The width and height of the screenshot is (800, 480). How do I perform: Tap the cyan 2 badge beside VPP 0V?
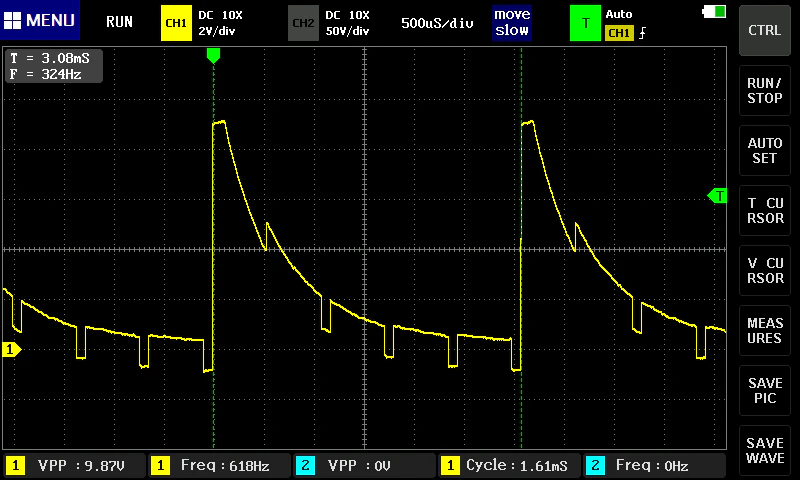tap(305, 466)
